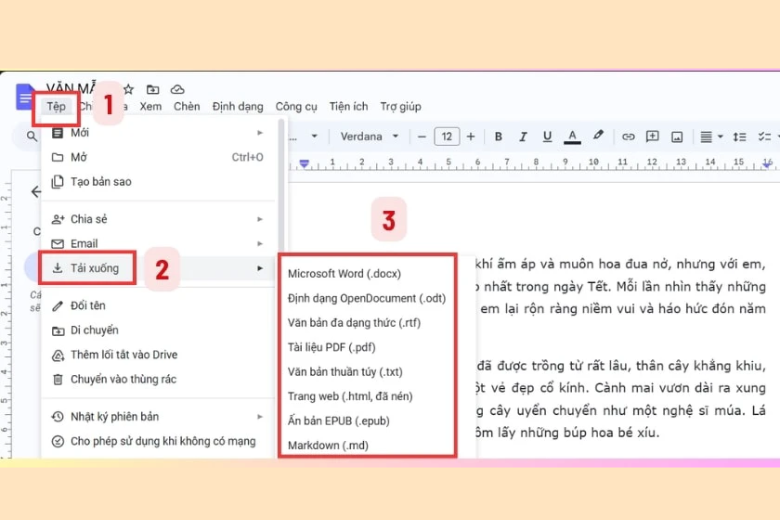This screenshot has width=780, height=520.
Task: Open the Công cụ menu
Action: click(x=296, y=106)
